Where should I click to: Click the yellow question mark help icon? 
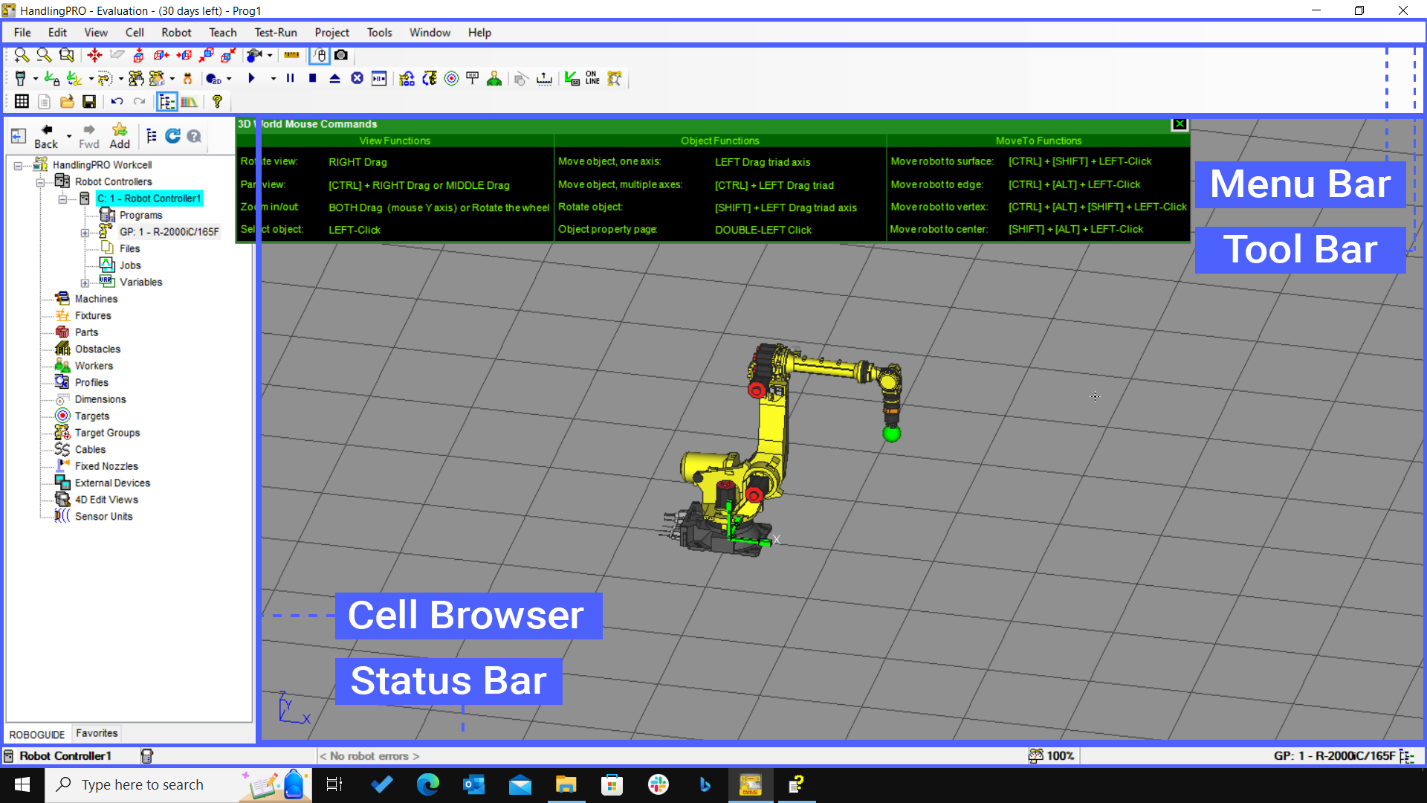coord(216,101)
